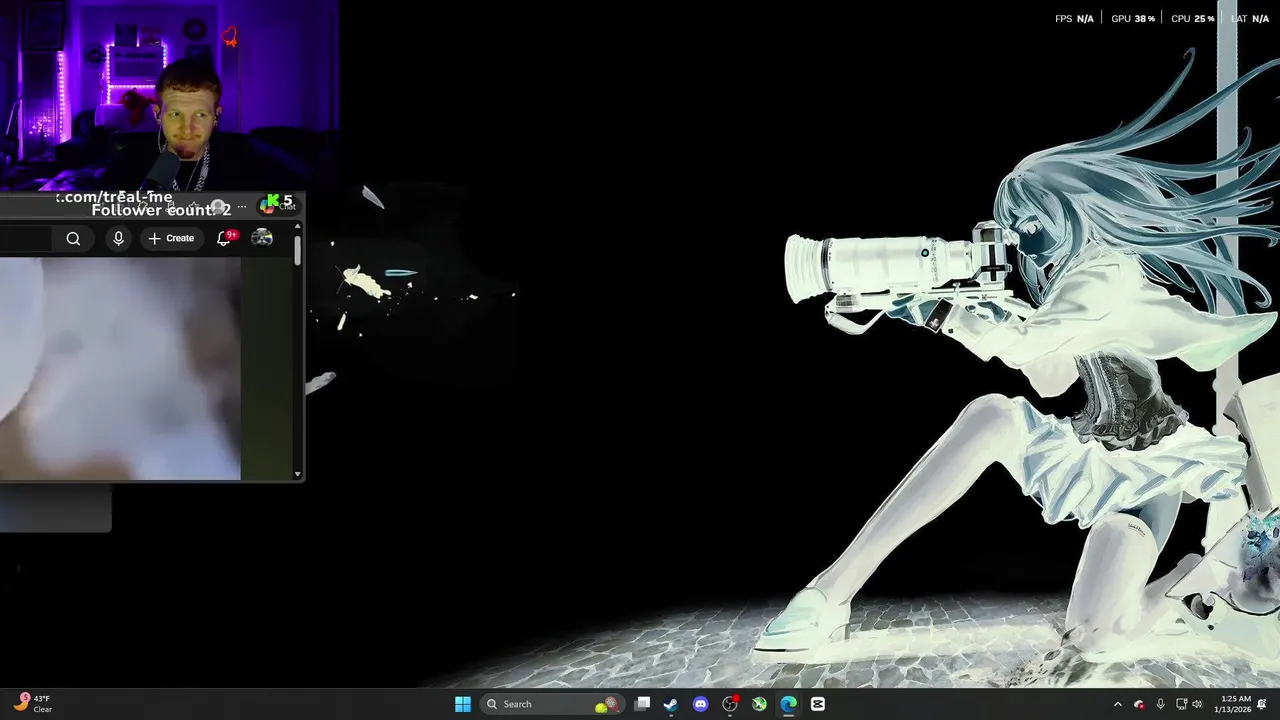This screenshot has height=720, width=1280.
Task: Open Task View from the taskbar
Action: 642,704
